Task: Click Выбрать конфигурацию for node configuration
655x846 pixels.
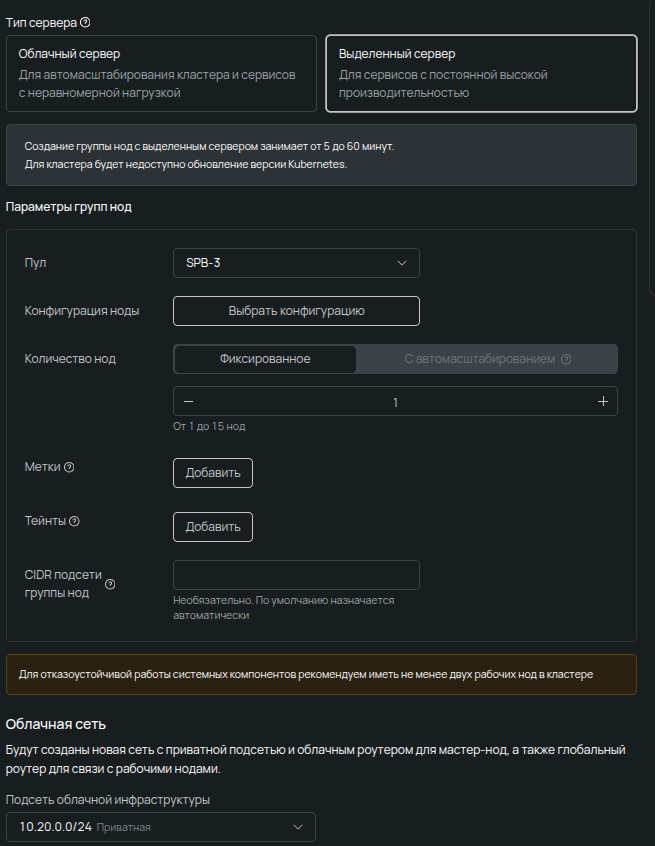Action: (x=296, y=311)
